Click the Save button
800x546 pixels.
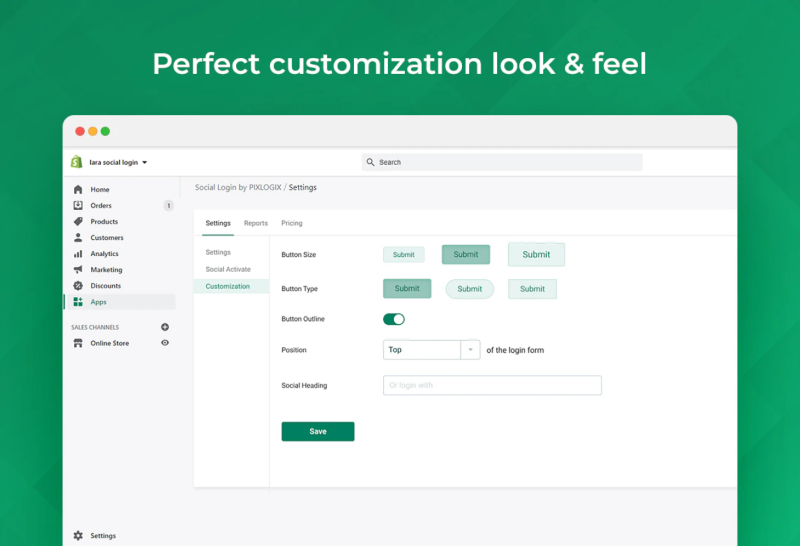click(x=318, y=431)
